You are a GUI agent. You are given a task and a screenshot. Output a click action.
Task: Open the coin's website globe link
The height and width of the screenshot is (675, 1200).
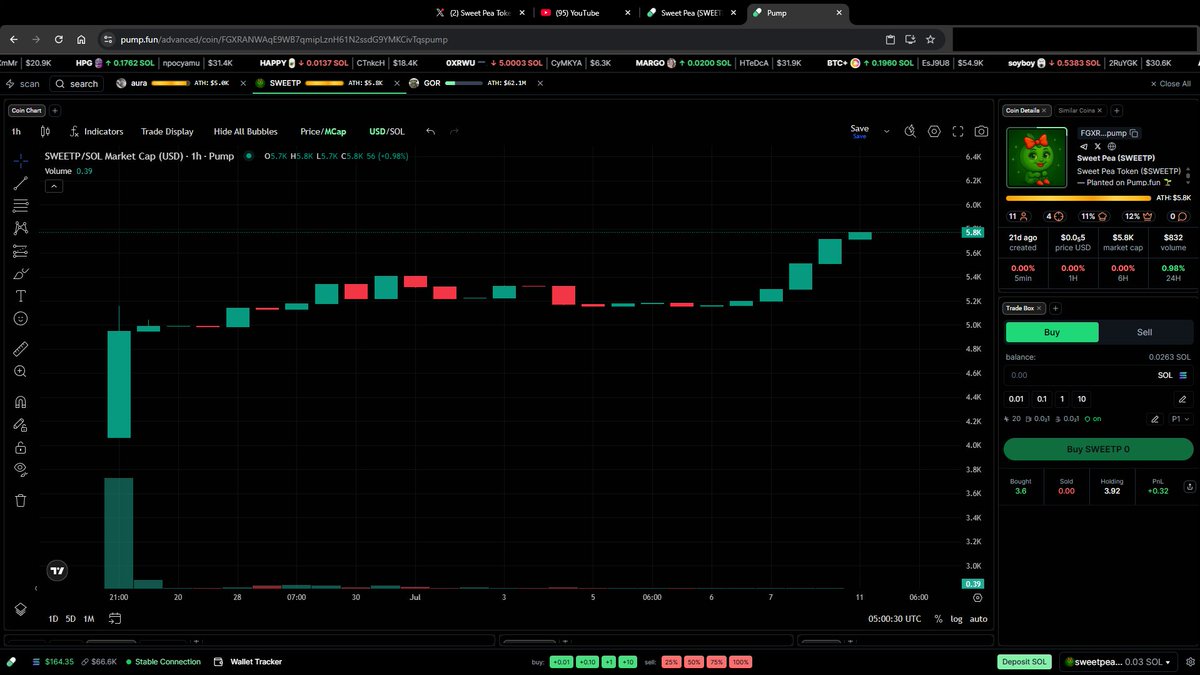(x=1111, y=146)
